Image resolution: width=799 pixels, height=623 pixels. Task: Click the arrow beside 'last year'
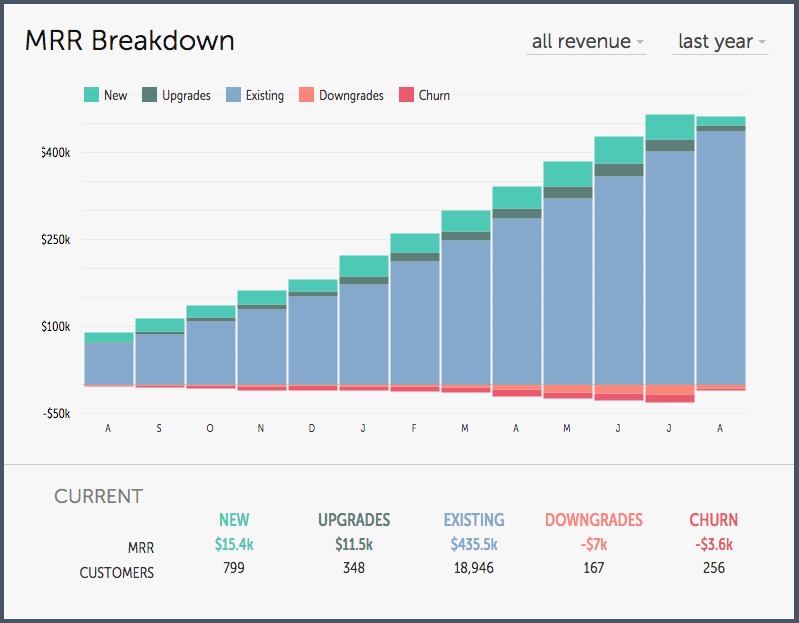(762, 42)
